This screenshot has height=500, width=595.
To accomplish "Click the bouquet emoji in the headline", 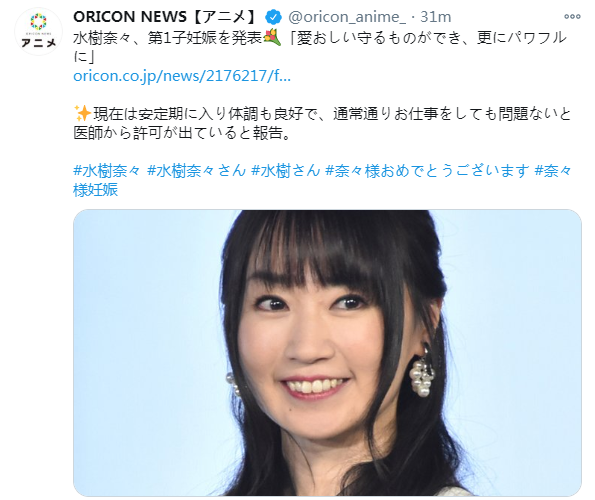I will (x=272, y=38).
